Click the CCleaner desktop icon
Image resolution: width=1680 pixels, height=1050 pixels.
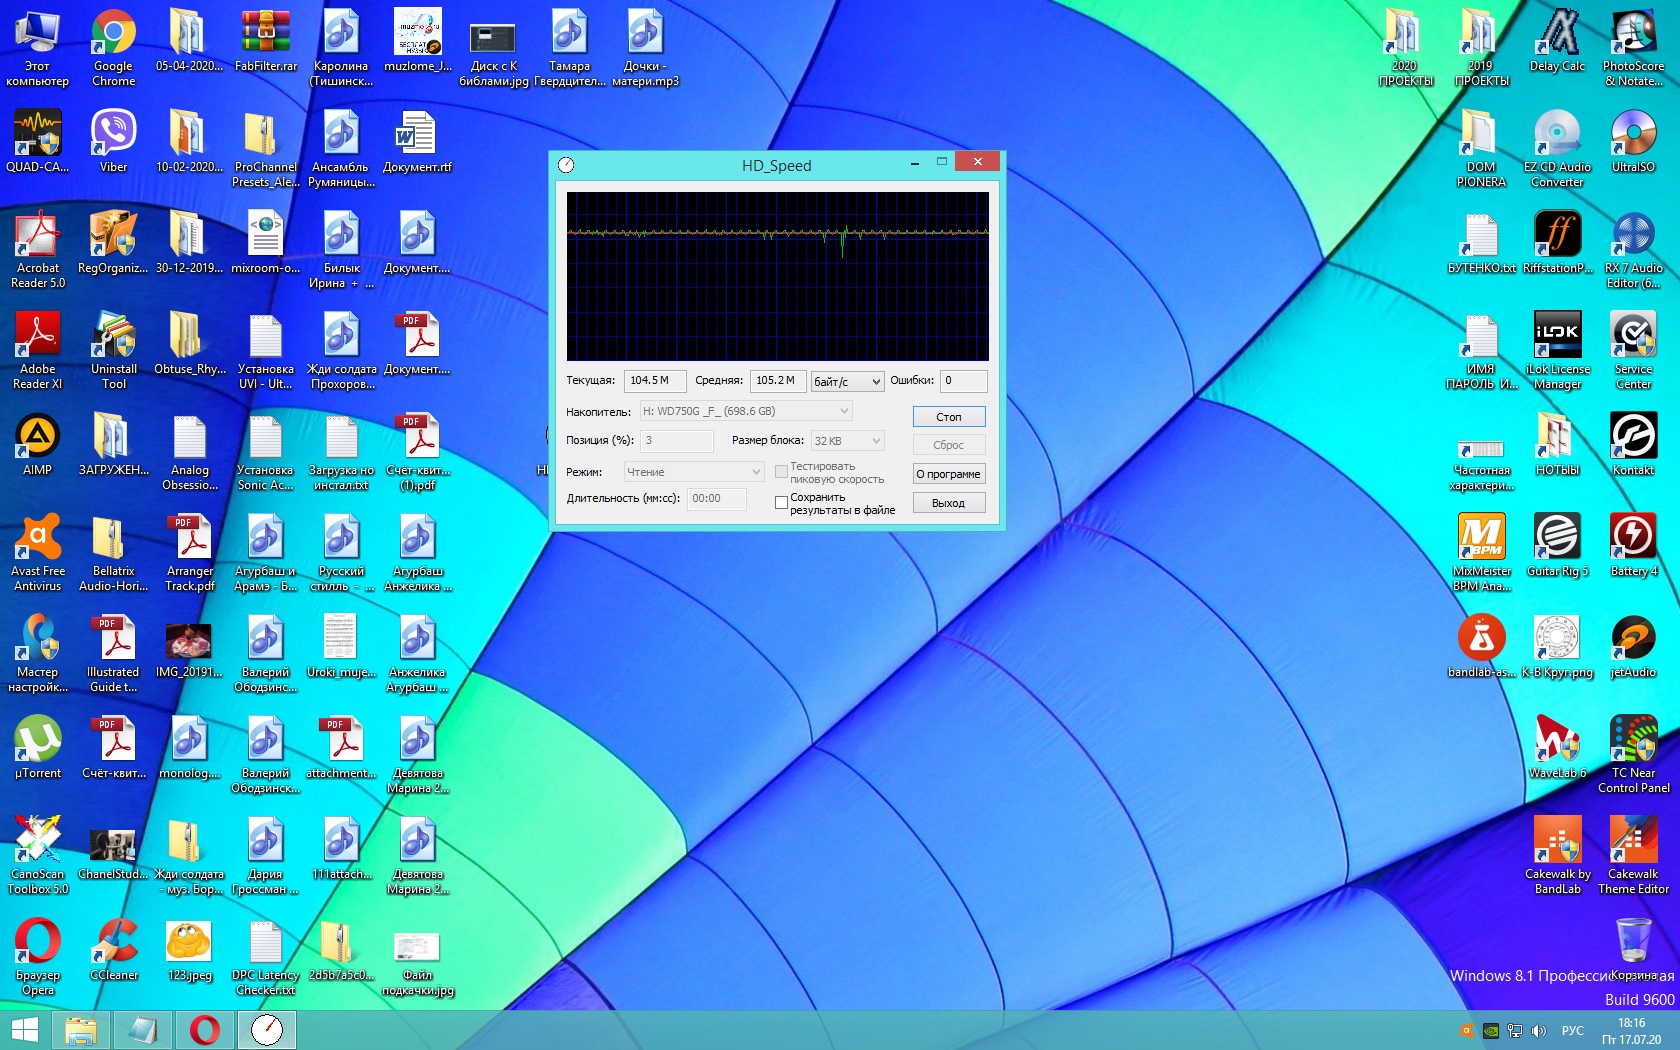pos(113,942)
